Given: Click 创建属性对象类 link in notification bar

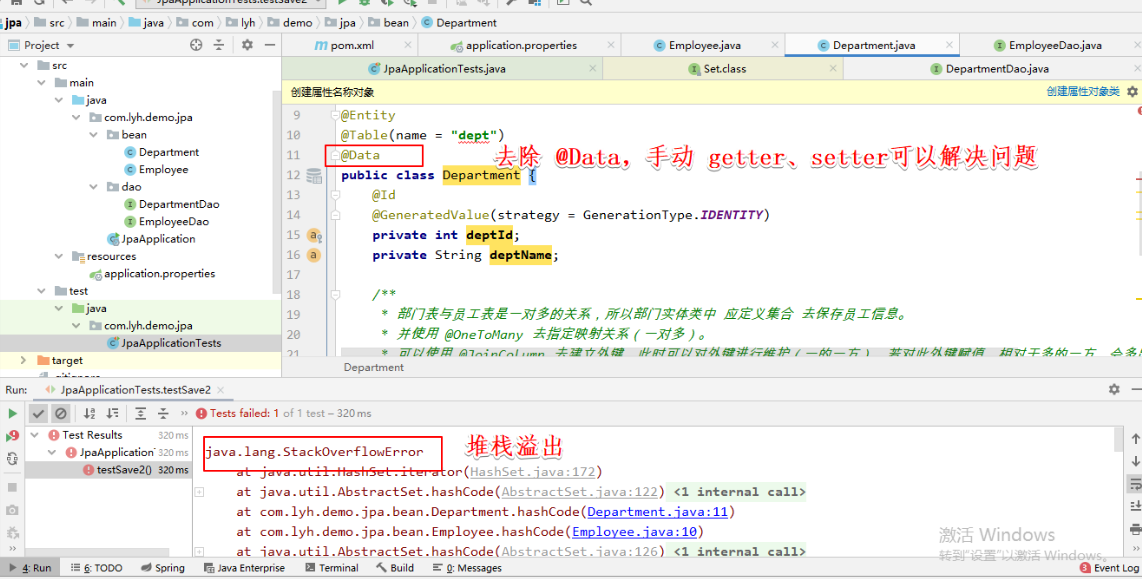Looking at the screenshot, I should pos(1083,92).
